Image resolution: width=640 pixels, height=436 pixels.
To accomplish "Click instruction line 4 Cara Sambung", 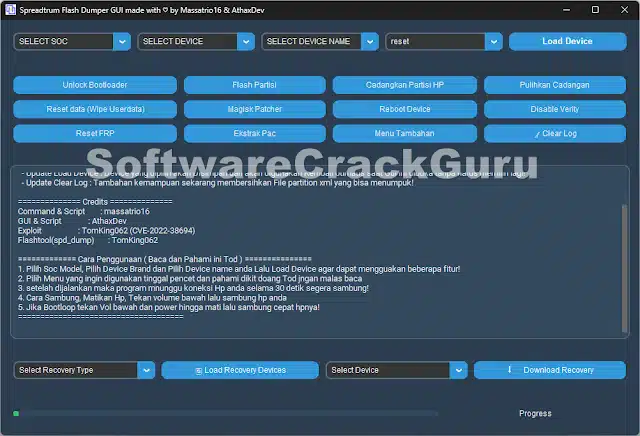I will coord(152,298).
